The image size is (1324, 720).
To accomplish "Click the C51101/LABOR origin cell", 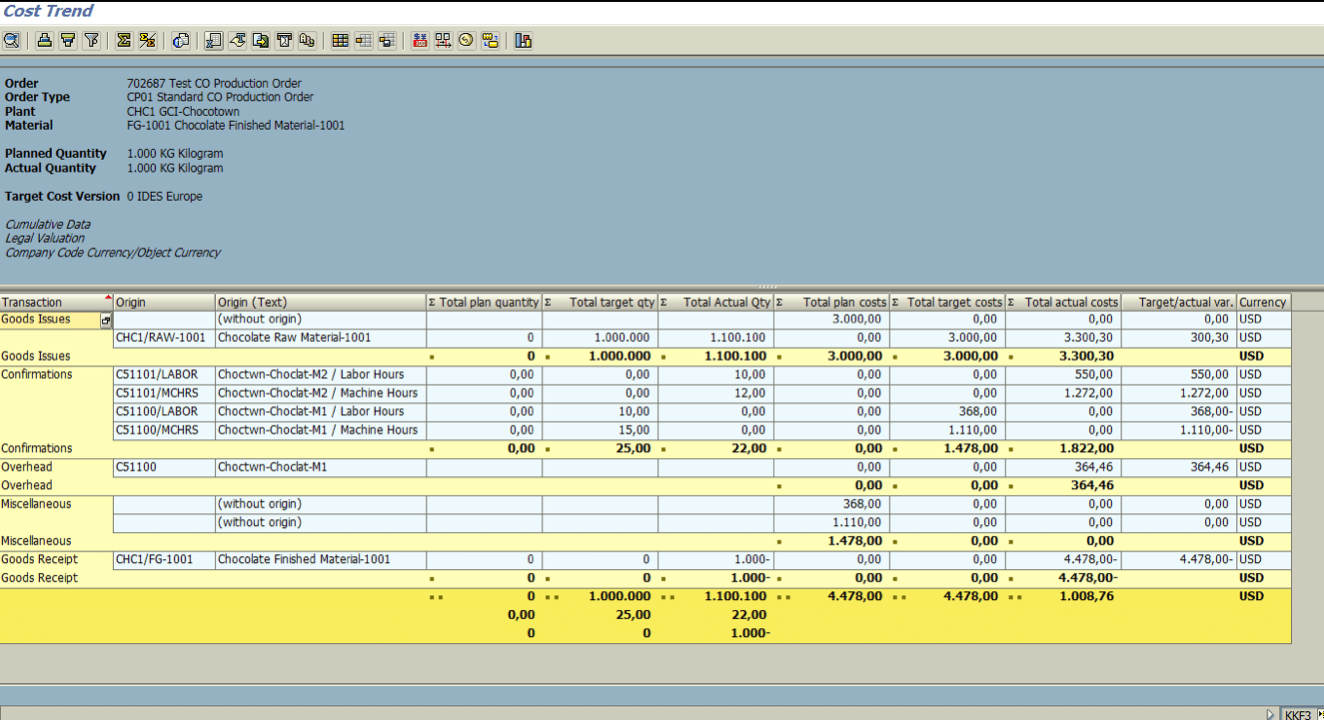I will 165,375.
